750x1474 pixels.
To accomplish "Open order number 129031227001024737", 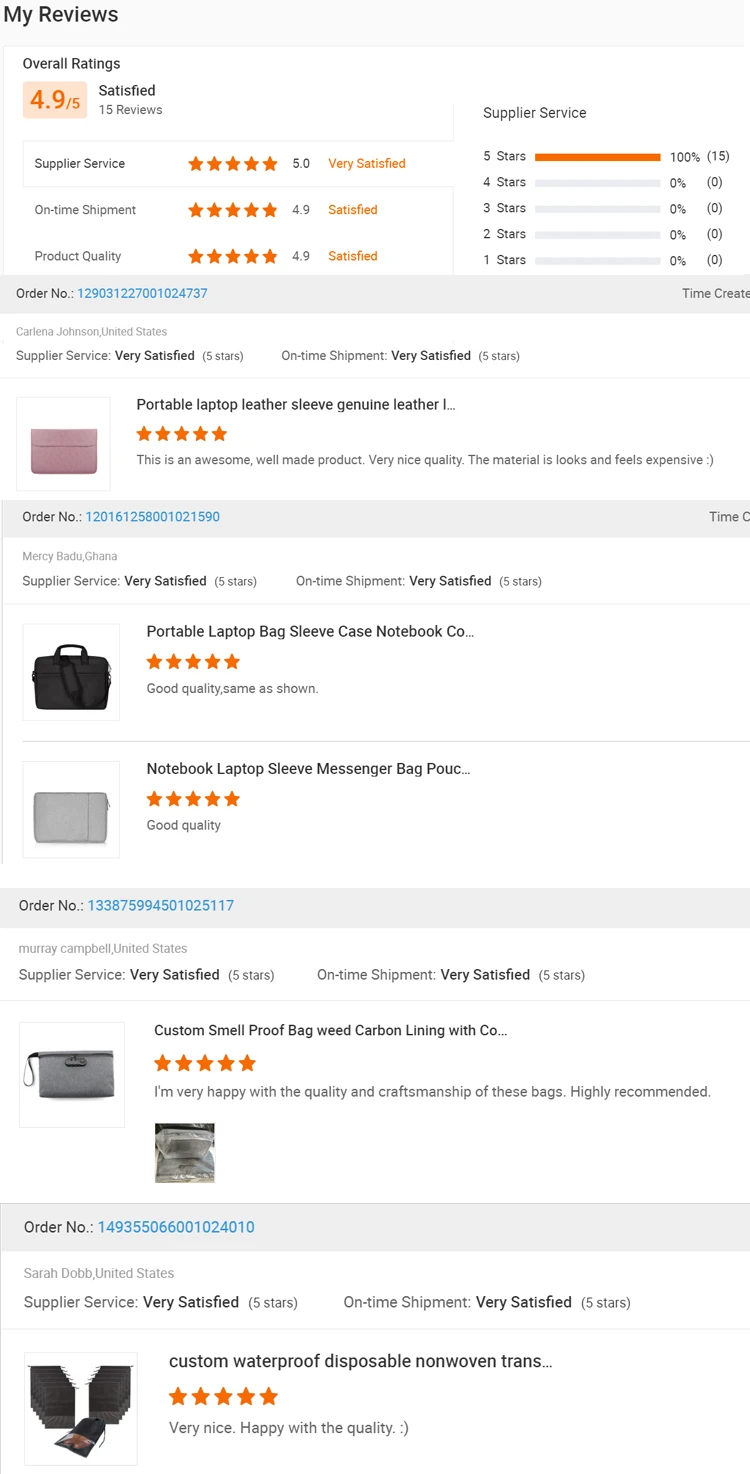I will [142, 294].
